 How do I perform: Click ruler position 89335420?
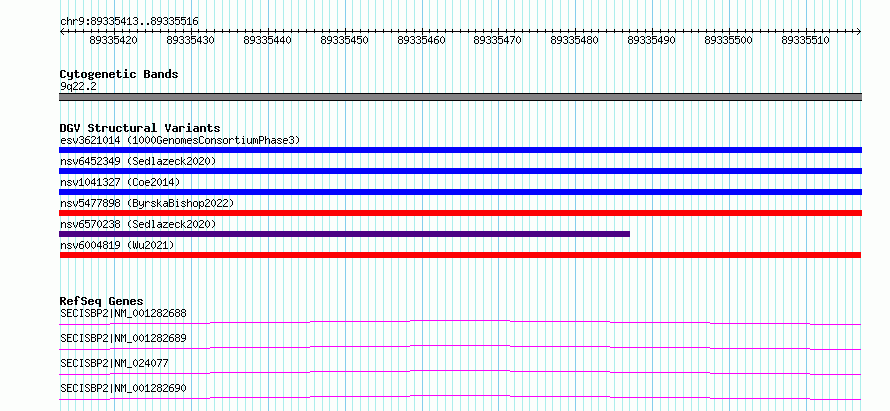coord(115,40)
